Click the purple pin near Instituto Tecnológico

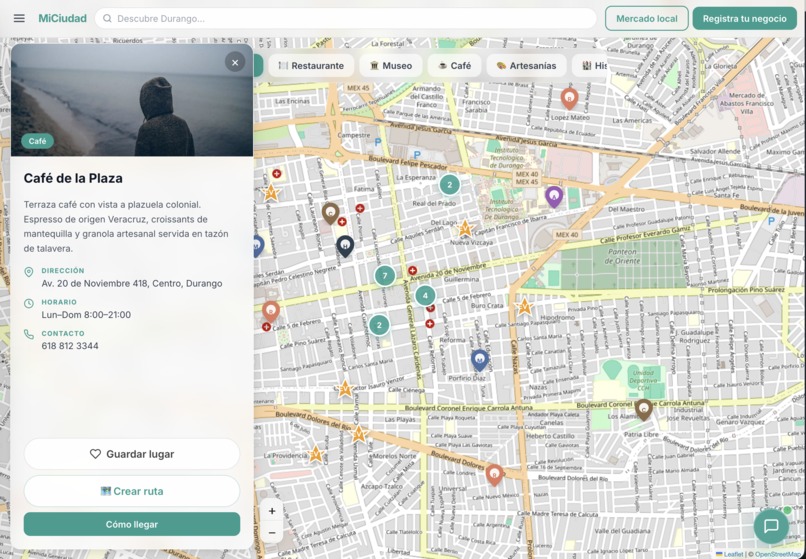click(554, 196)
